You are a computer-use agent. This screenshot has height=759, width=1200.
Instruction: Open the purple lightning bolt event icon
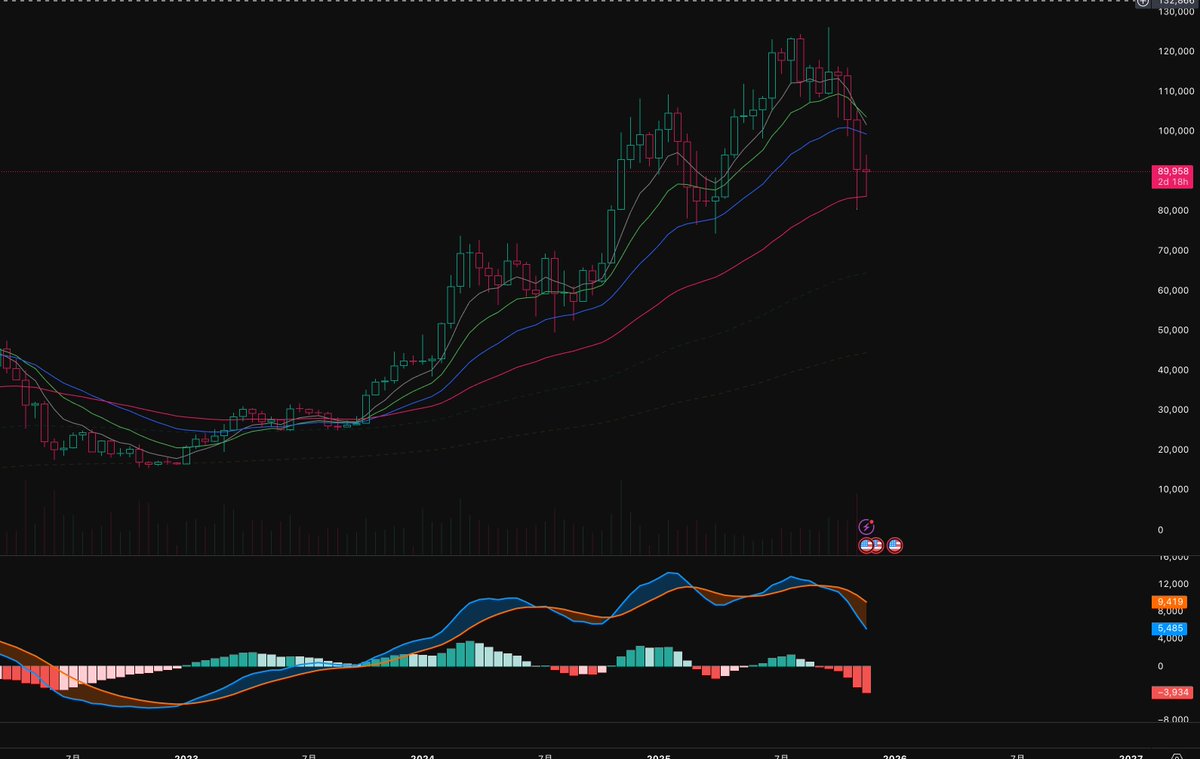(867, 526)
